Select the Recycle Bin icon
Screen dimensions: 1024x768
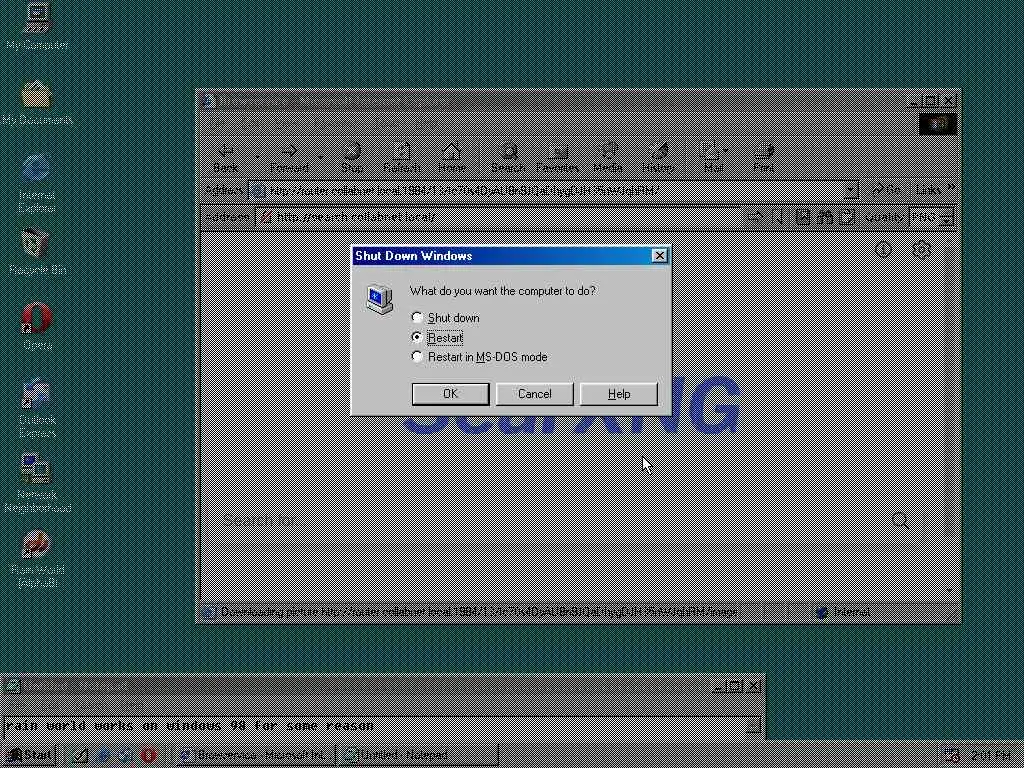pyautogui.click(x=37, y=252)
